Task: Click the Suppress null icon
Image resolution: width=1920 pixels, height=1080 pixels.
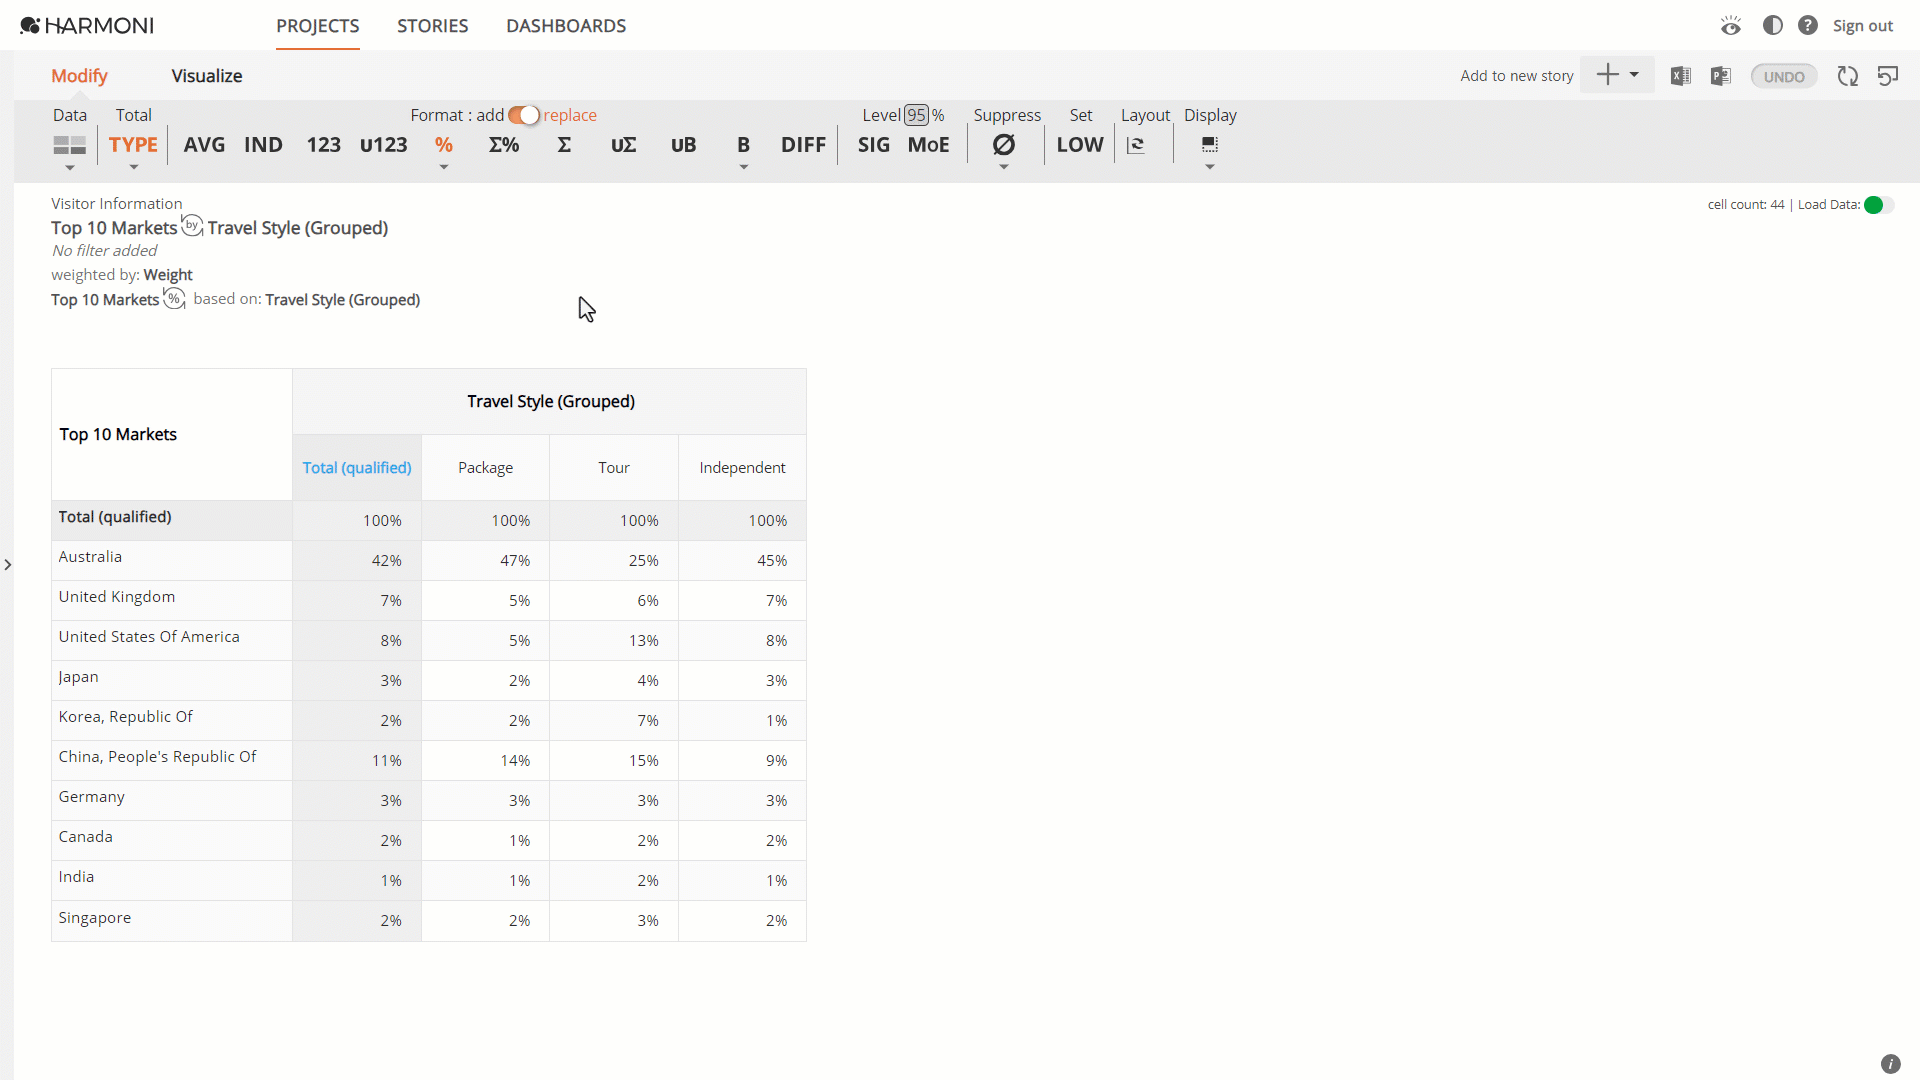Action: click(x=1003, y=145)
